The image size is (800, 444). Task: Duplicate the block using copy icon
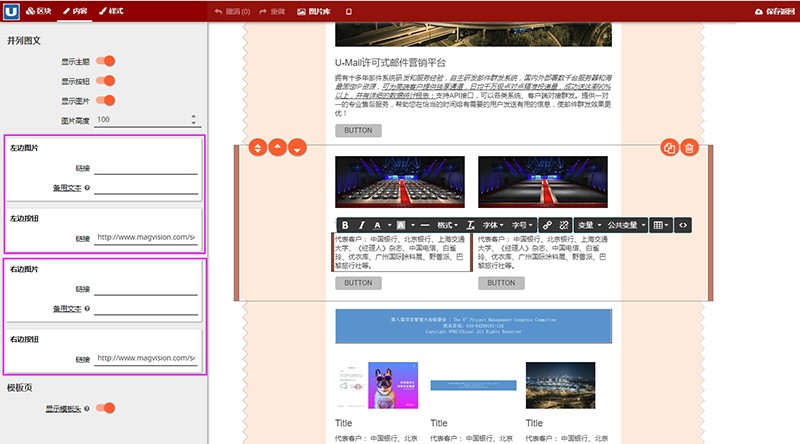coord(669,148)
